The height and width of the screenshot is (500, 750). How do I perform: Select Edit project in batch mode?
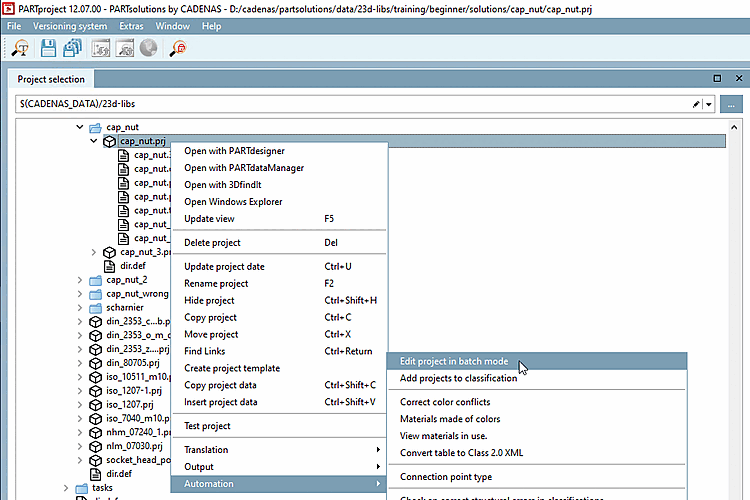point(454,361)
